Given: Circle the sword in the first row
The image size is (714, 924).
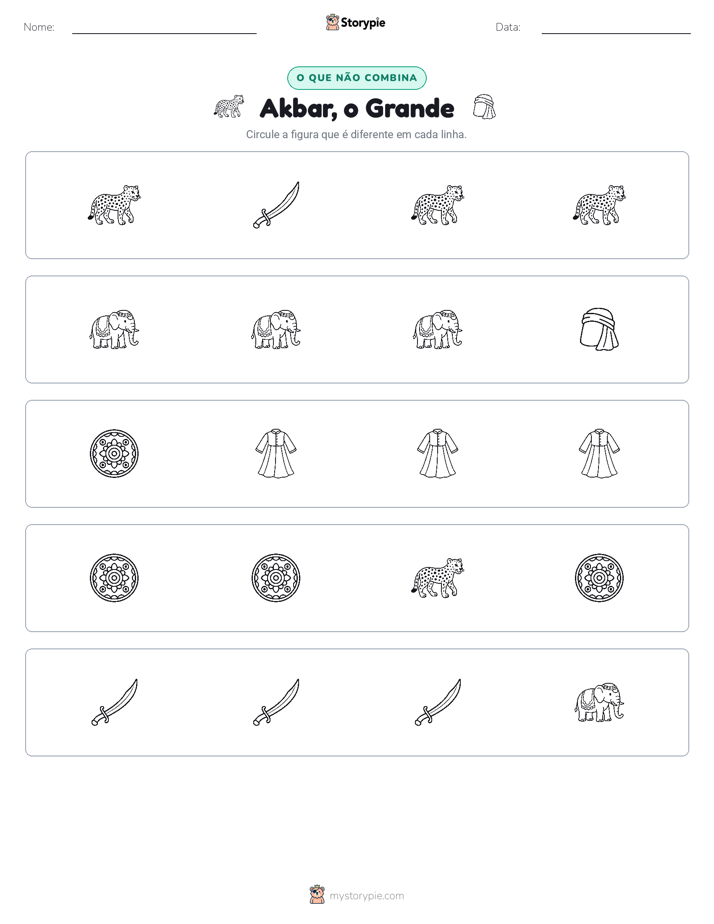Looking at the screenshot, I should pyautogui.click(x=276, y=205).
